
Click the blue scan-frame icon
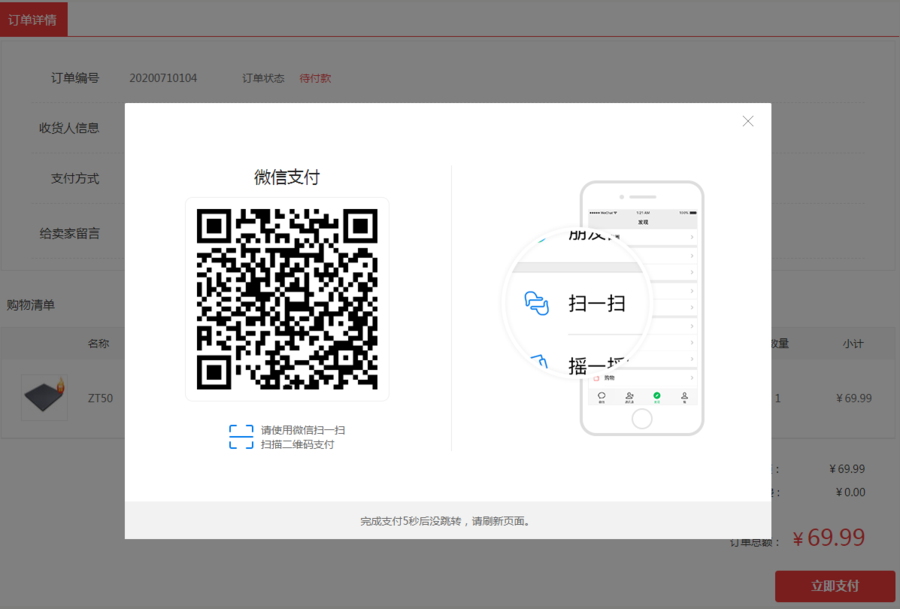click(241, 437)
